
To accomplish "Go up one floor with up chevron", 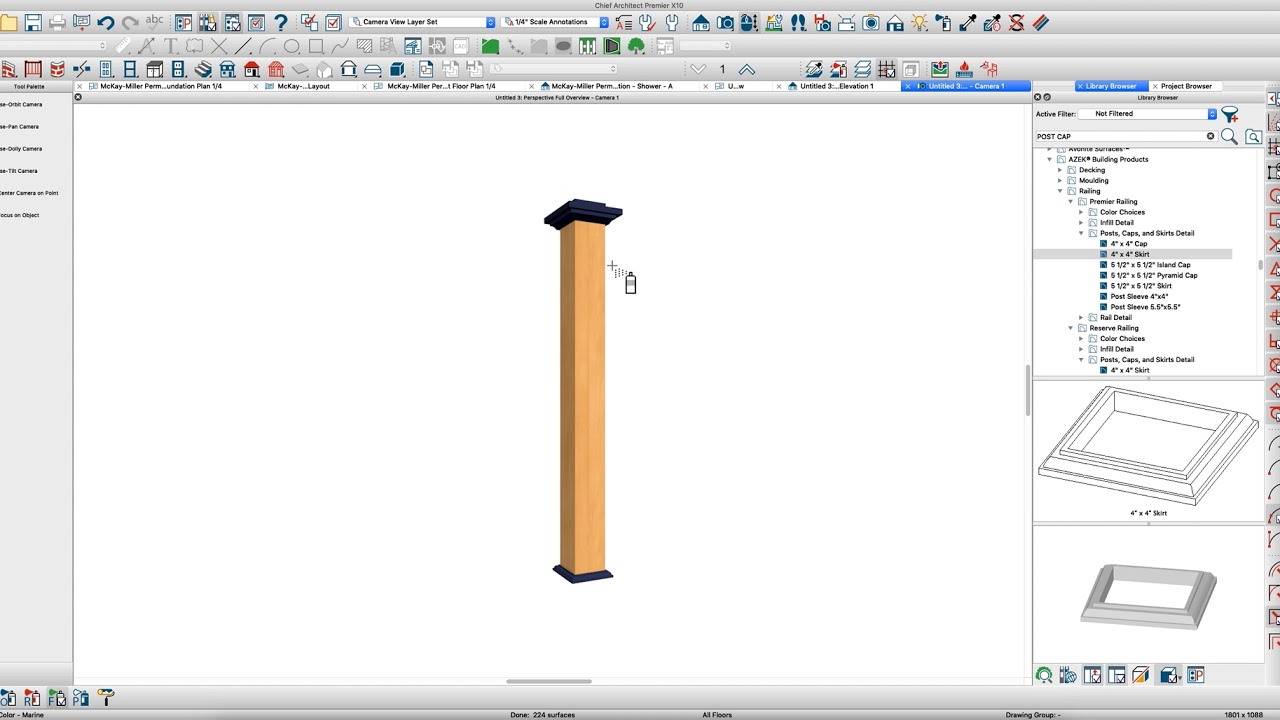I will point(746,69).
